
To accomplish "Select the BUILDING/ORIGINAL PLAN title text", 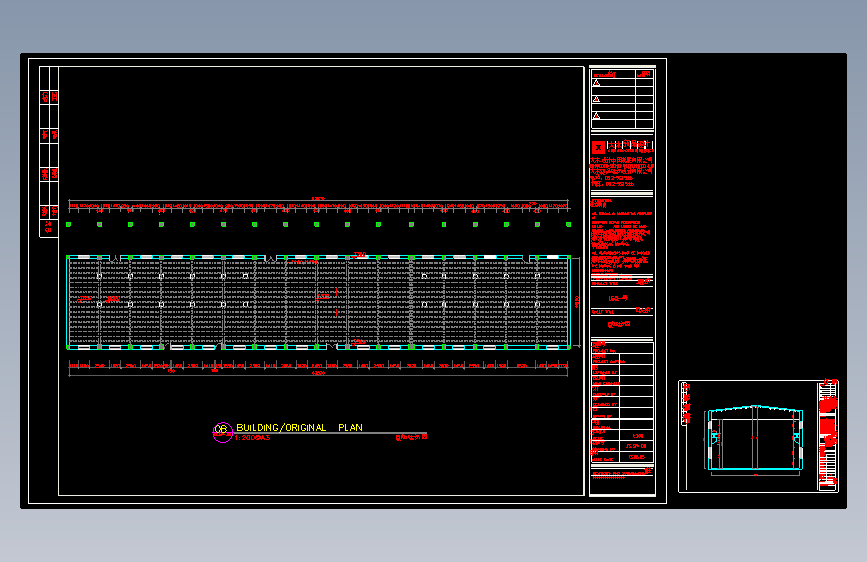I will [x=299, y=428].
